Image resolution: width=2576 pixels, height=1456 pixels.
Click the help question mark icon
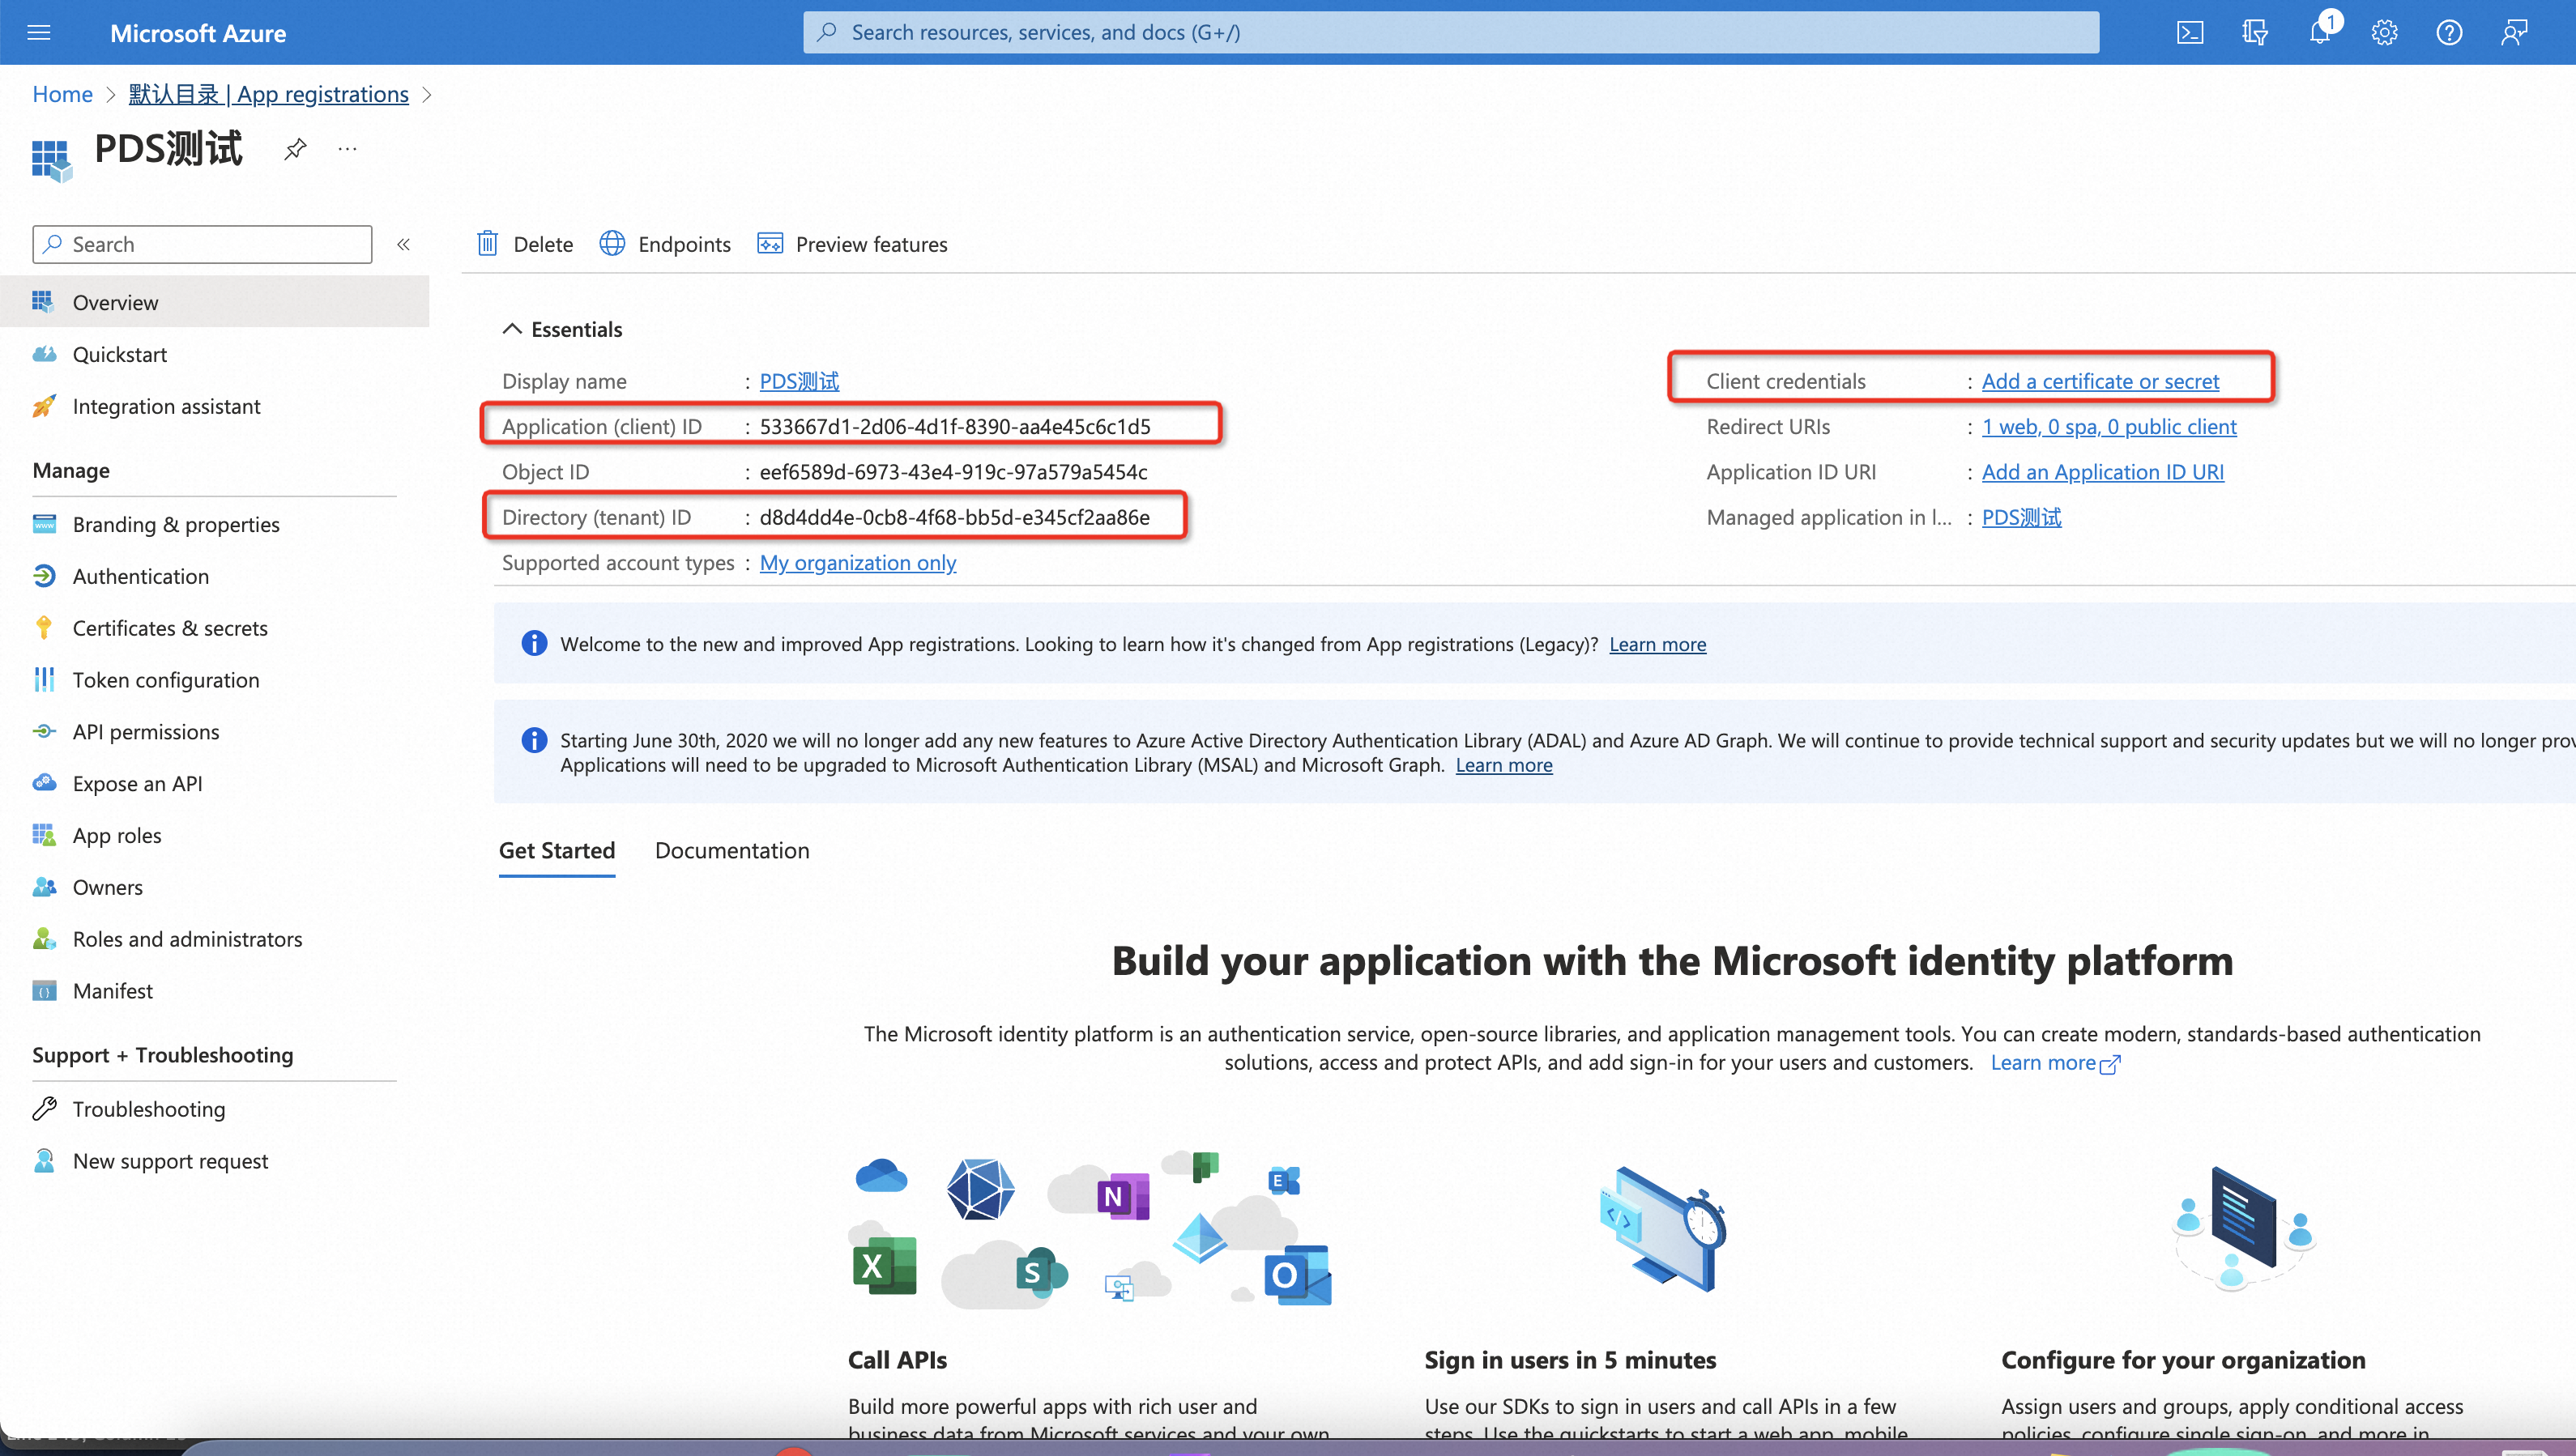click(x=2449, y=33)
